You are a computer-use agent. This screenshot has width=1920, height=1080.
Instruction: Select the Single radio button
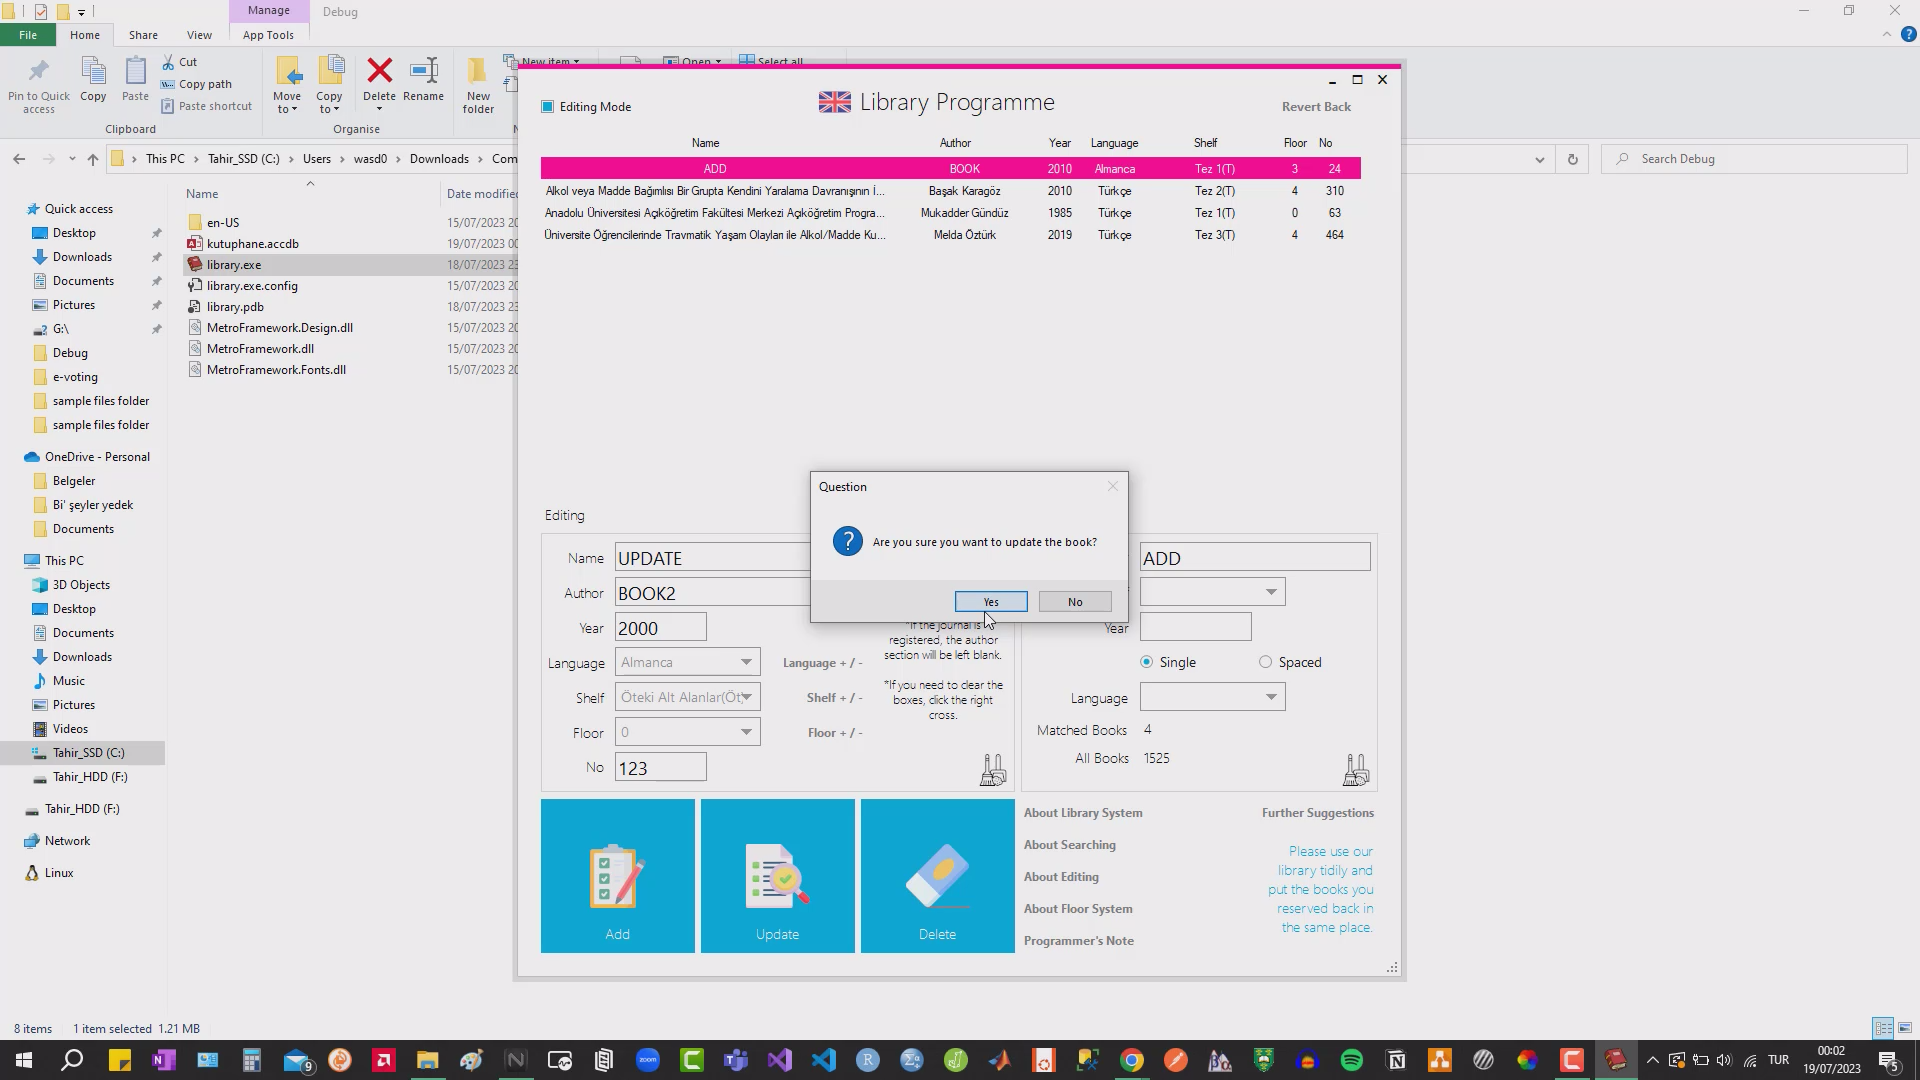(x=1147, y=662)
